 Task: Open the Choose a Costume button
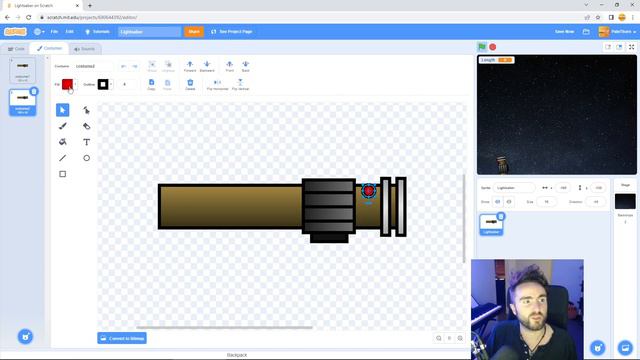tap(25, 337)
